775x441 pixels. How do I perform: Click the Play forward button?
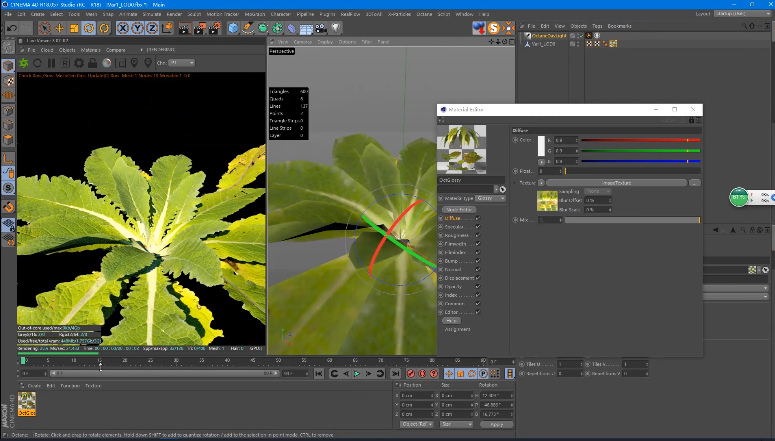357,374
